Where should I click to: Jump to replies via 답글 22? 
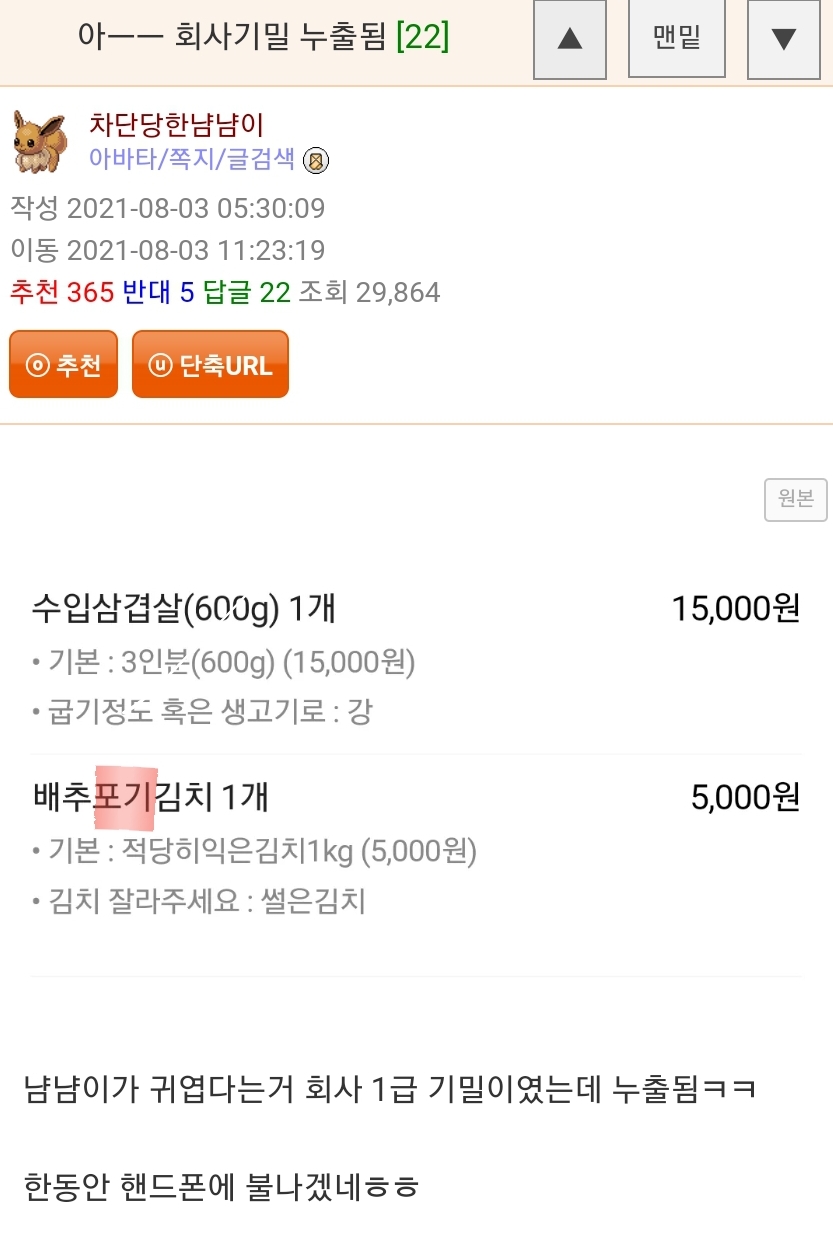[x=246, y=292]
